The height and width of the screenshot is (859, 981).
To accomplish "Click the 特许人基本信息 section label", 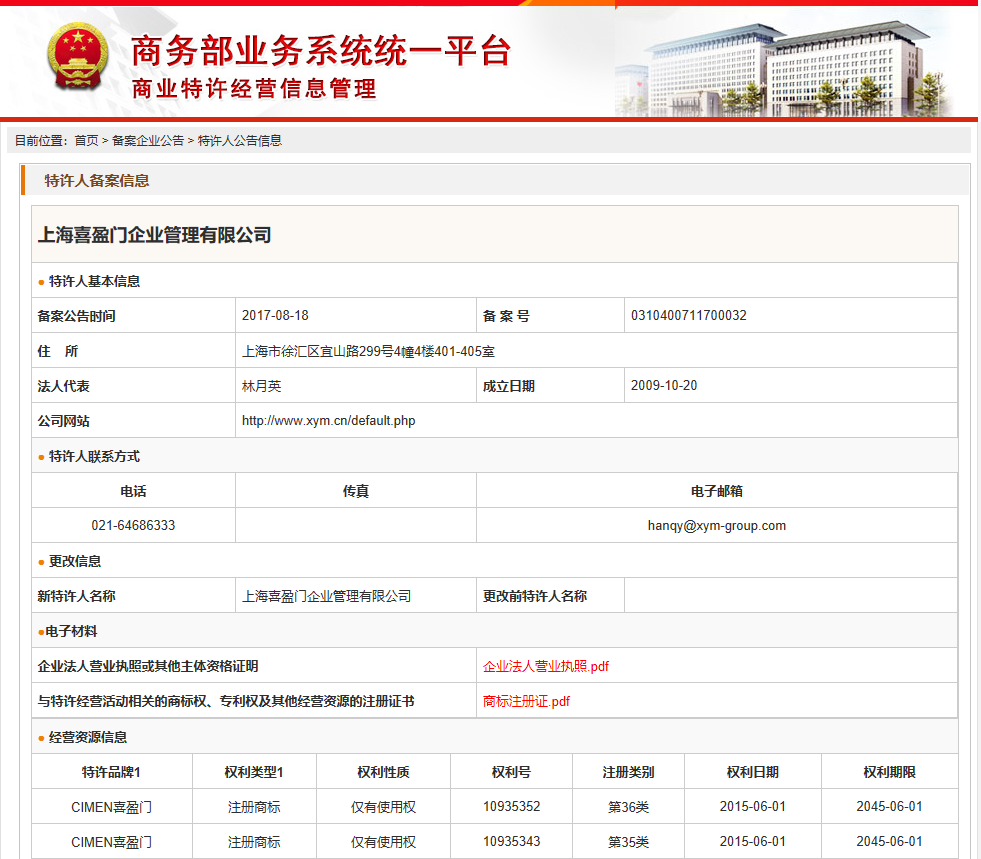I will [94, 282].
